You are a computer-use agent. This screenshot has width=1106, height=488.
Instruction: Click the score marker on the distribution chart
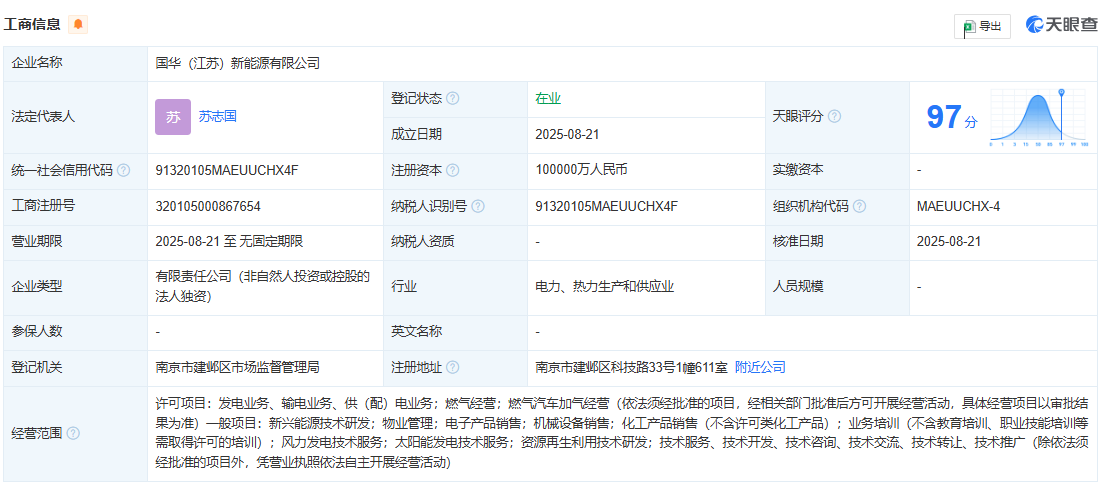(1062, 91)
